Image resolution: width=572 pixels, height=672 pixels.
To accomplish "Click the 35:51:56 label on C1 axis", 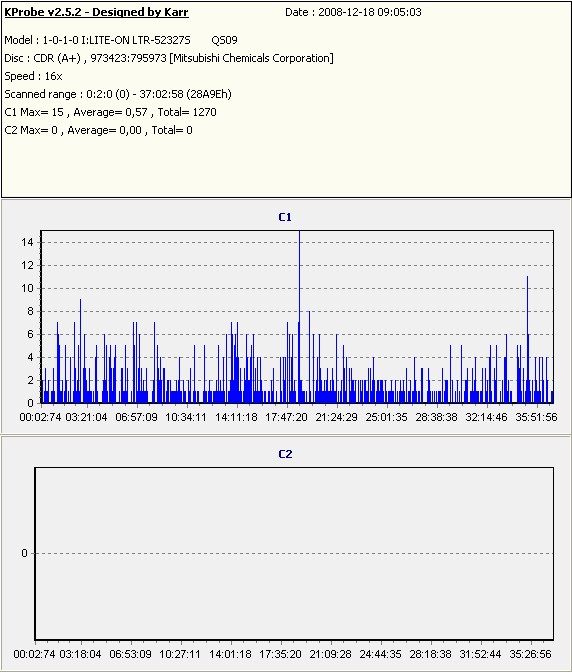I will [536, 417].
